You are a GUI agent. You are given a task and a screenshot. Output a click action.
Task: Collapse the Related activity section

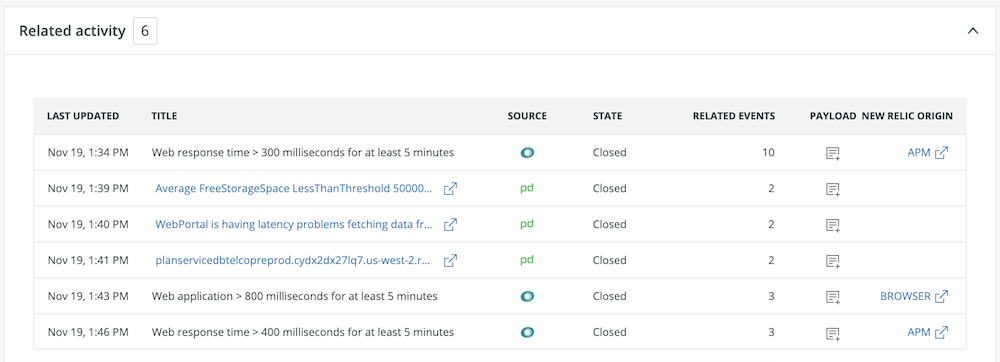click(x=973, y=31)
